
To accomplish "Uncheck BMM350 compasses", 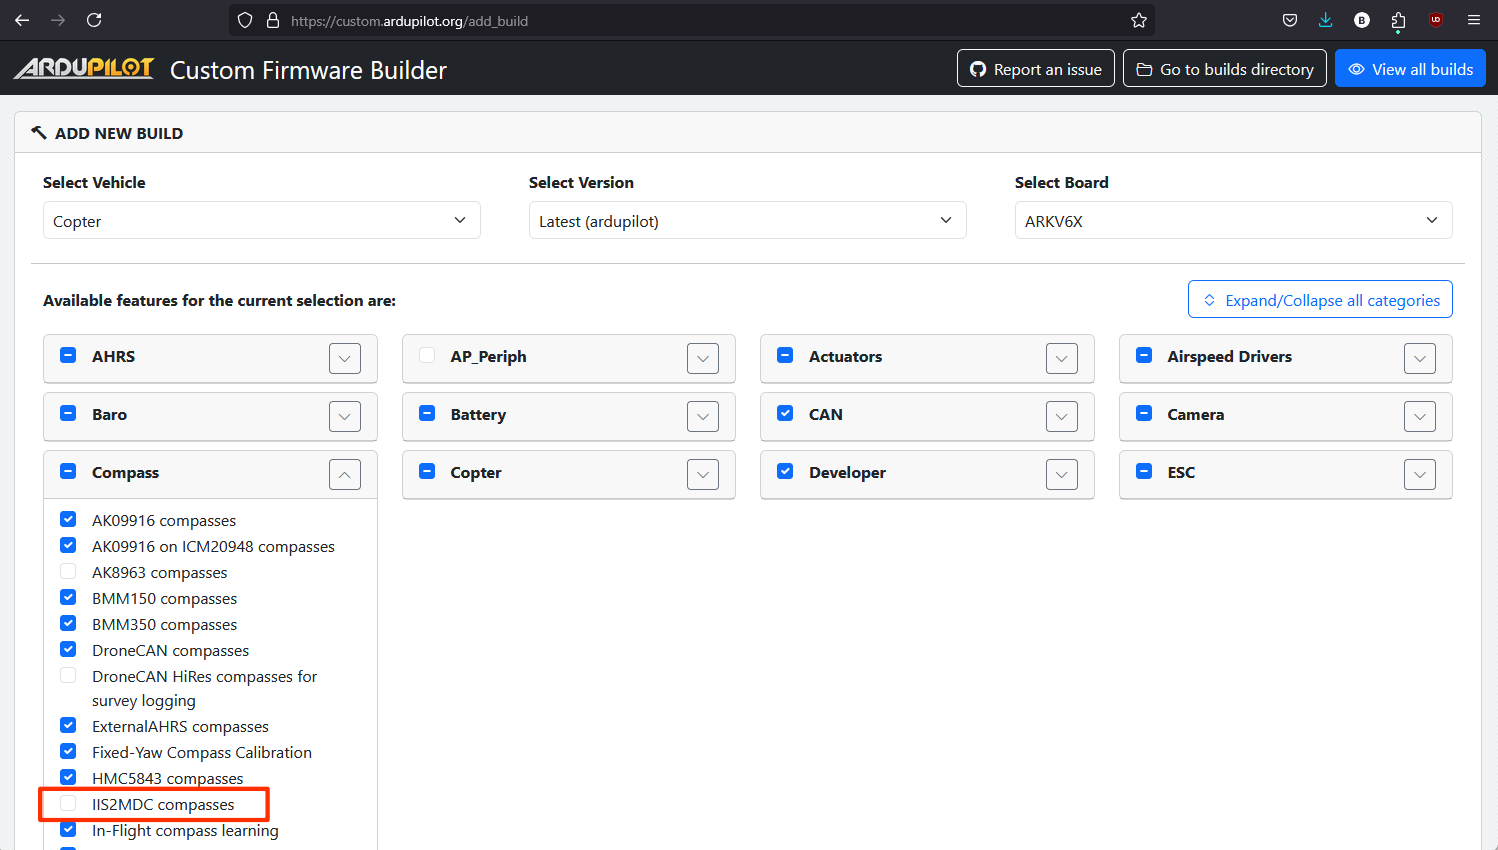I will pos(68,623).
